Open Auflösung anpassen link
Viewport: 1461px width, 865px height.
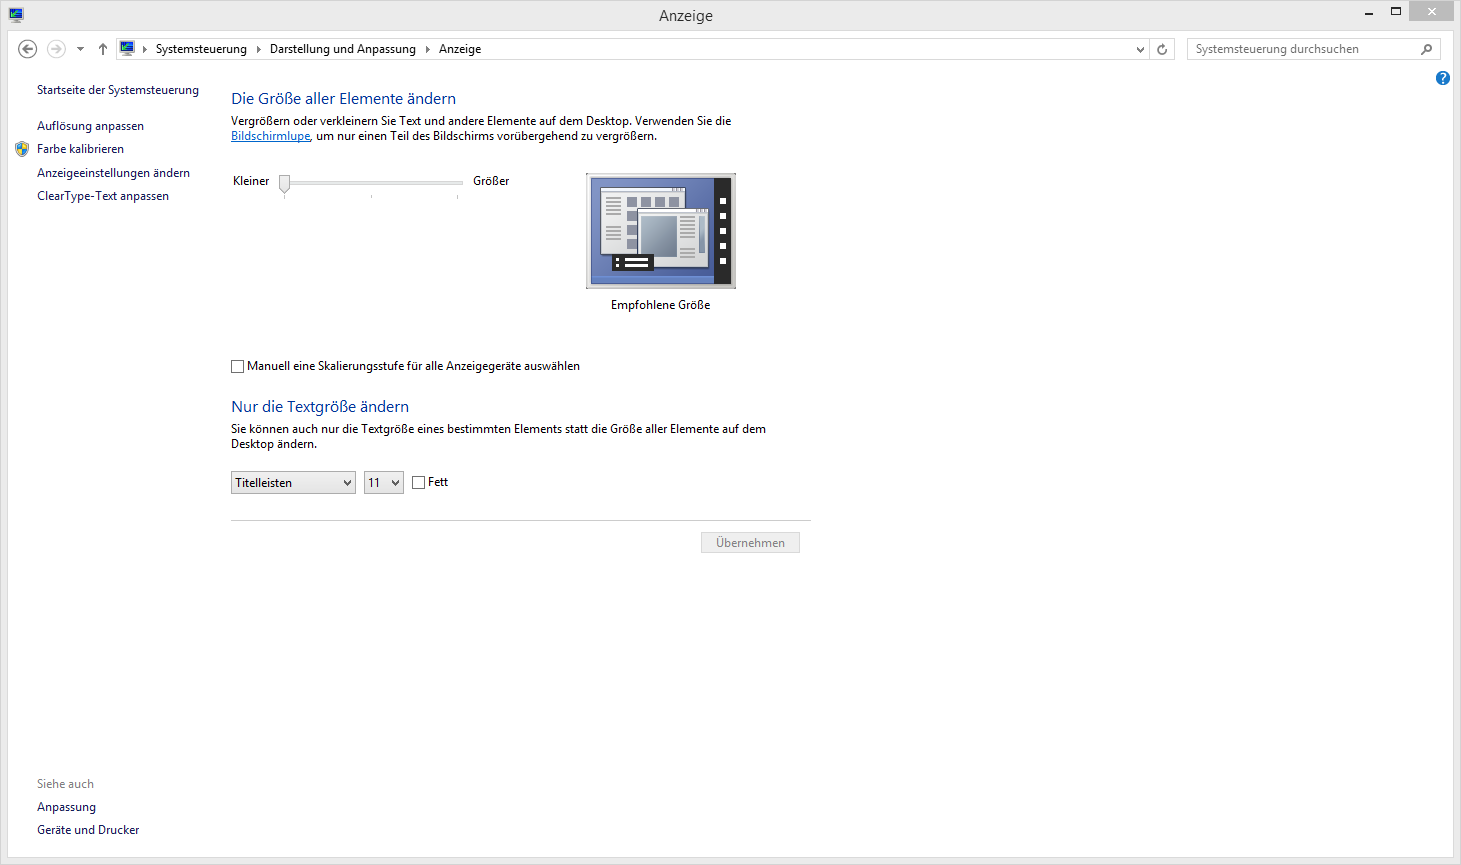click(90, 126)
